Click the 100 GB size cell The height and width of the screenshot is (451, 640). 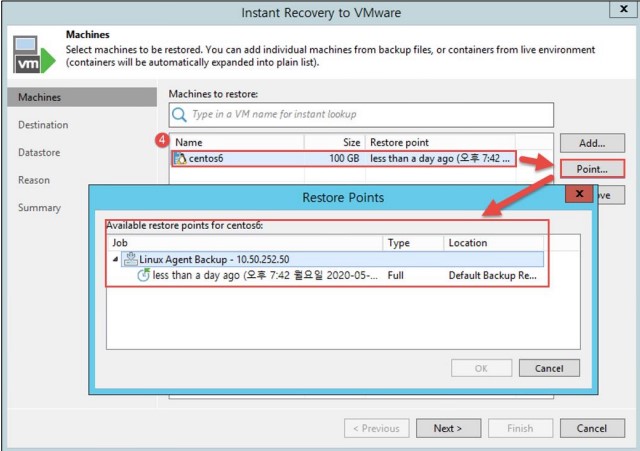click(x=344, y=158)
